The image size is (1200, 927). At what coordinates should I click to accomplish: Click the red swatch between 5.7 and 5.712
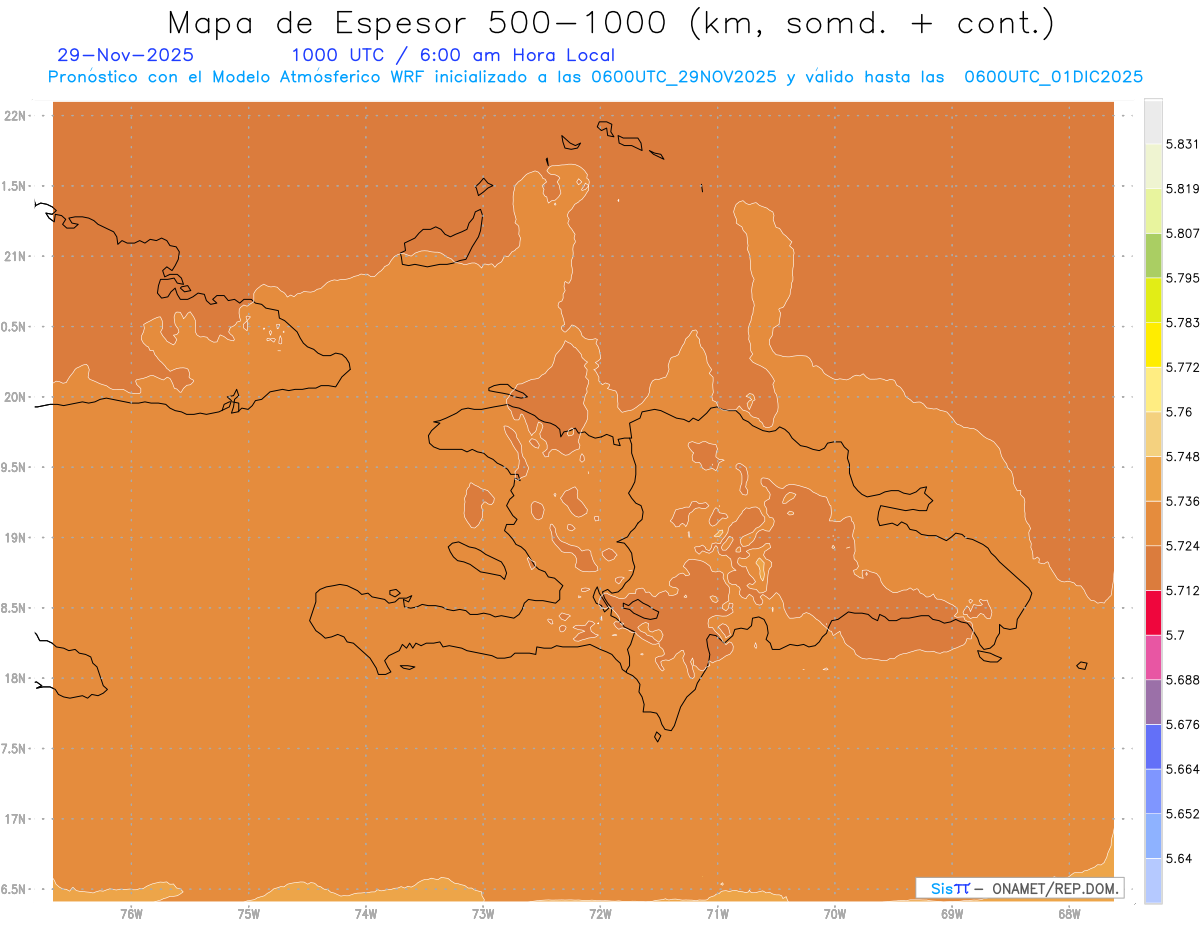point(1153,612)
